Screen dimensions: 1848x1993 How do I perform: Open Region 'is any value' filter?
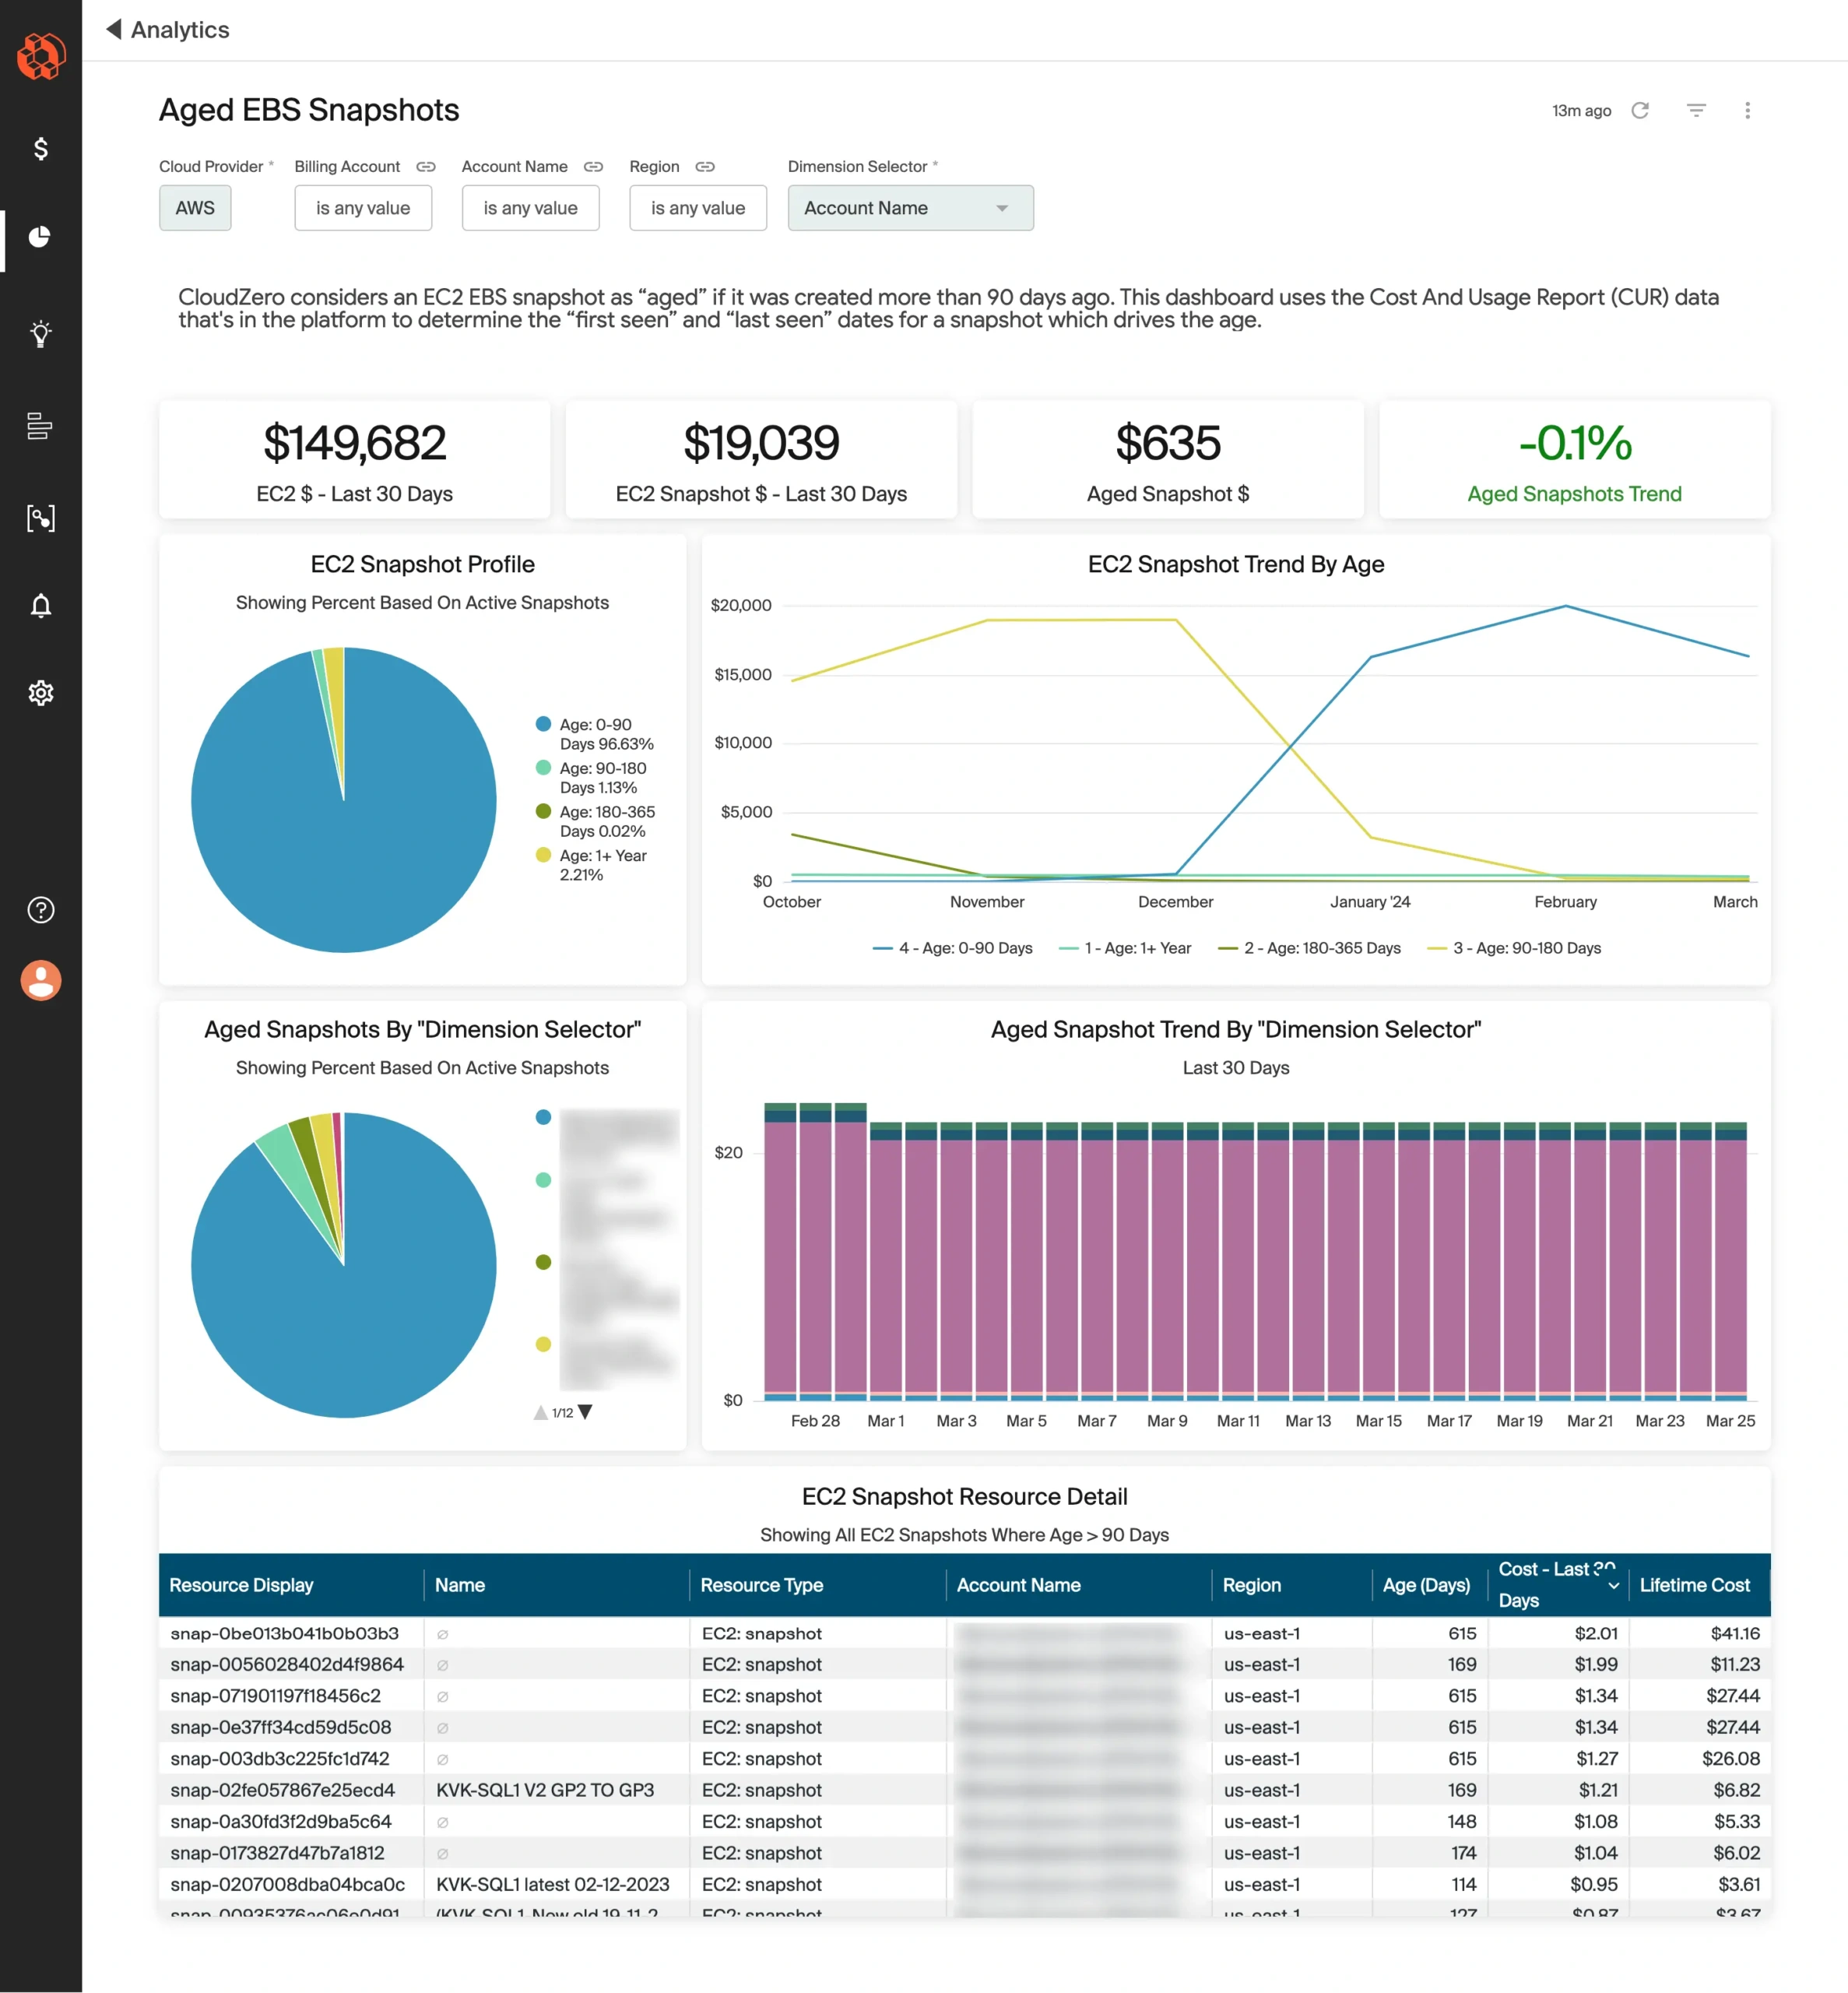pyautogui.click(x=698, y=208)
